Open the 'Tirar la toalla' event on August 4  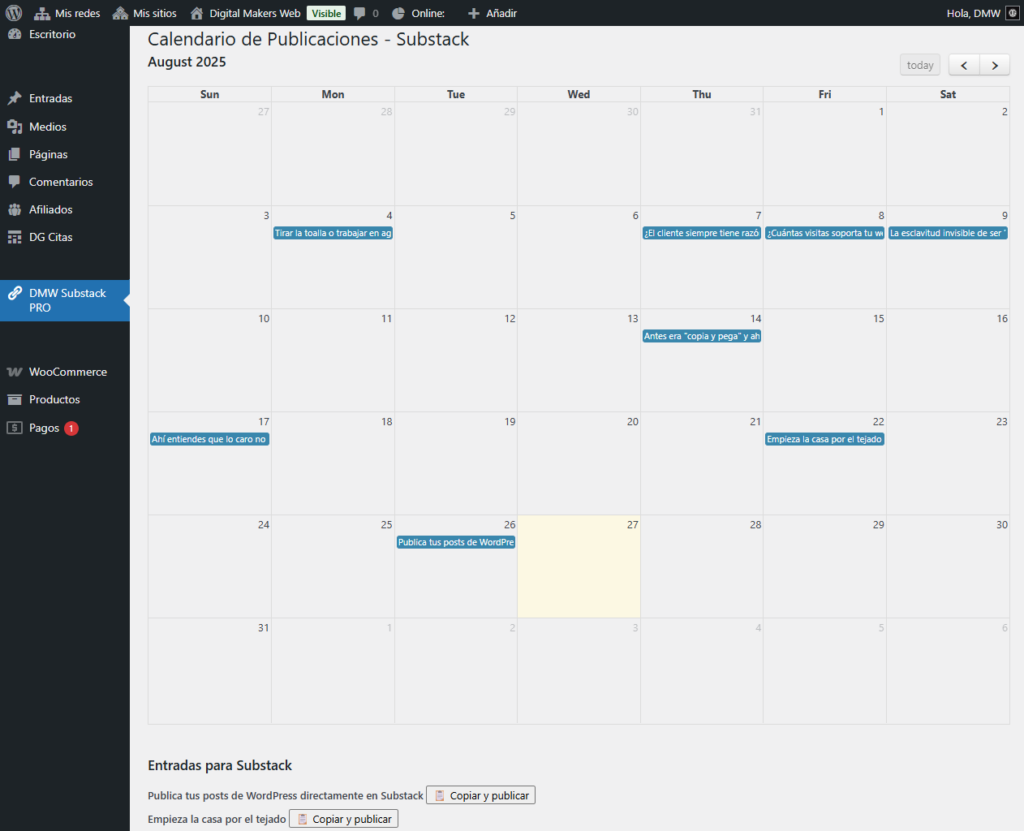coord(333,233)
